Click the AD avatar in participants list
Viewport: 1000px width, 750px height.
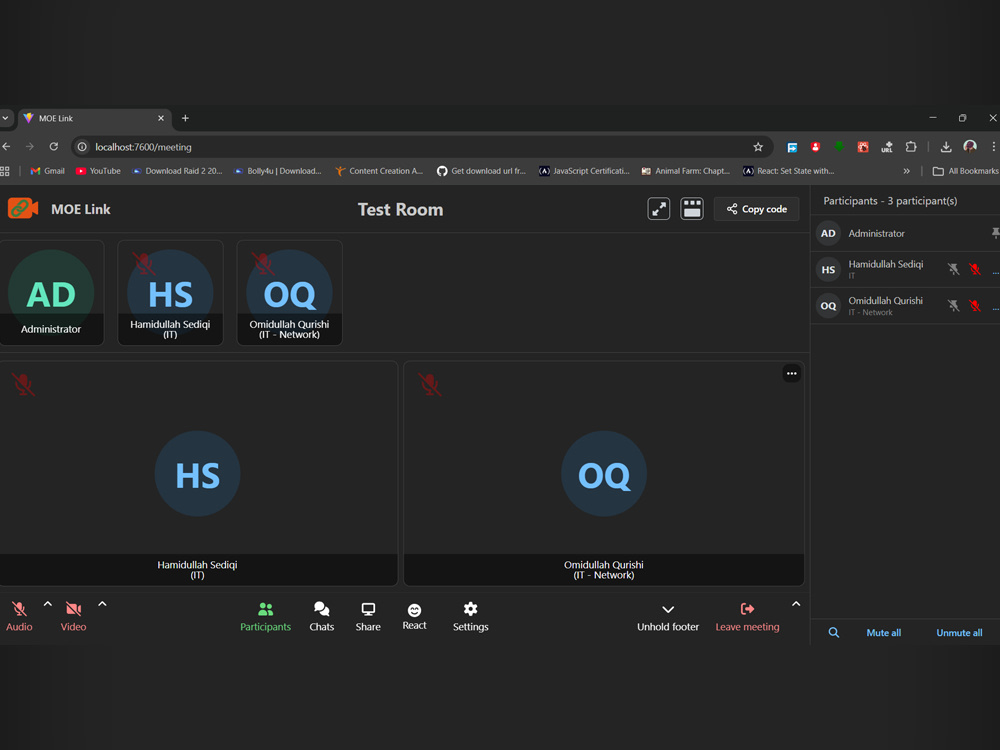[828, 233]
